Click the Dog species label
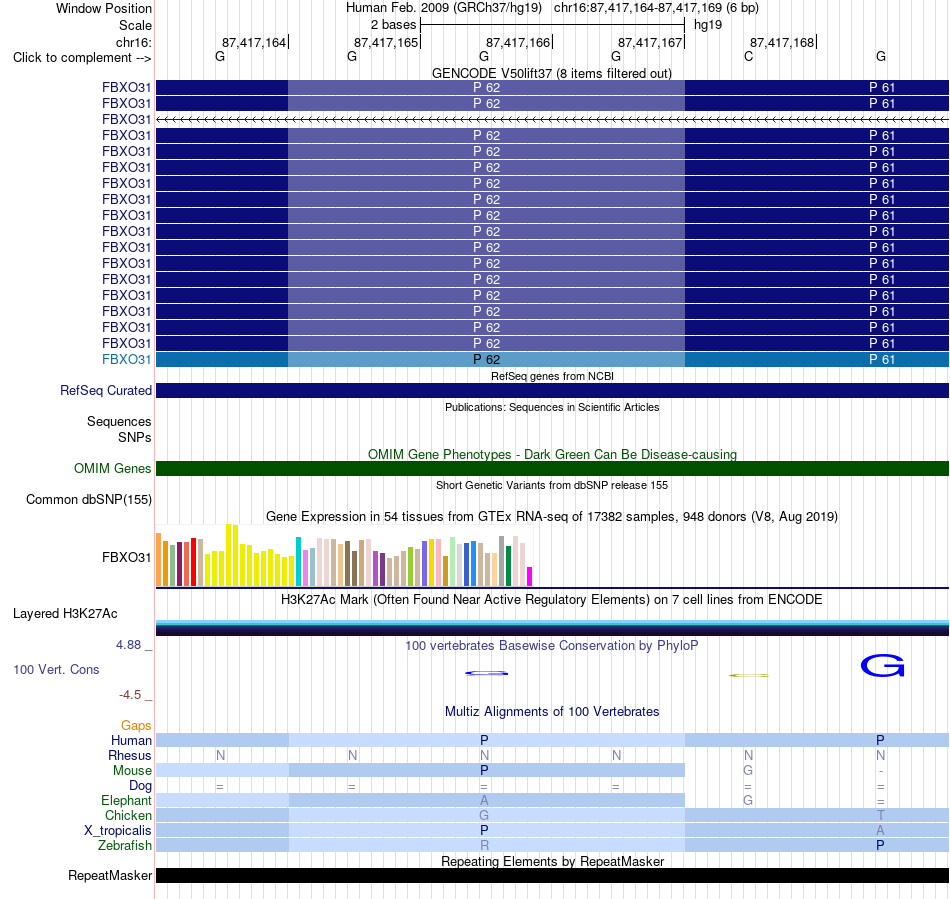This screenshot has height=899, width=950. point(140,786)
